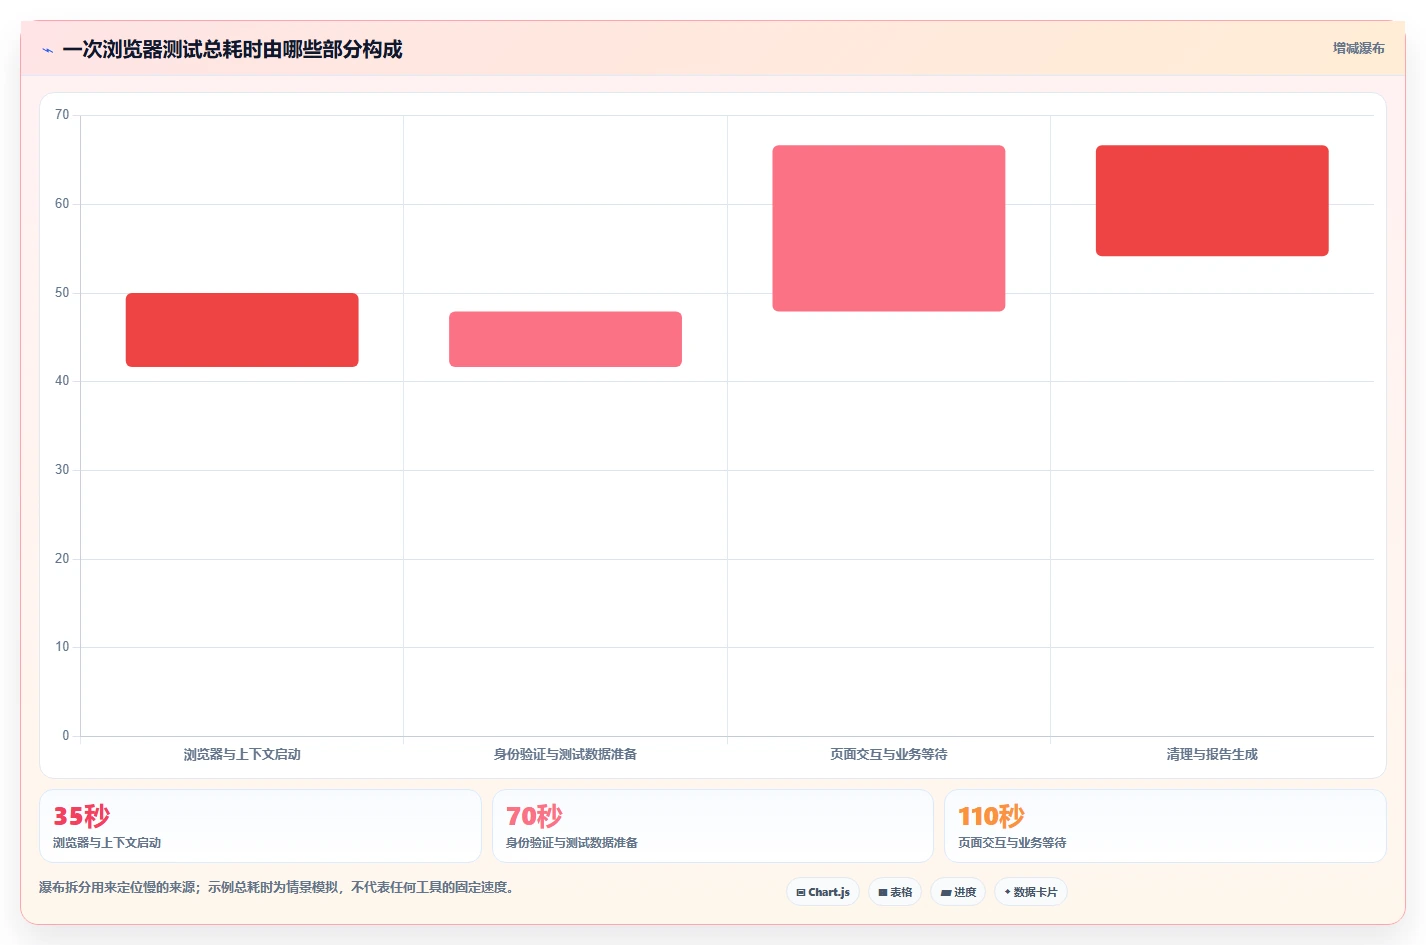The height and width of the screenshot is (945, 1426).
Task: Click the 进度 tag chip
Action: click(958, 892)
